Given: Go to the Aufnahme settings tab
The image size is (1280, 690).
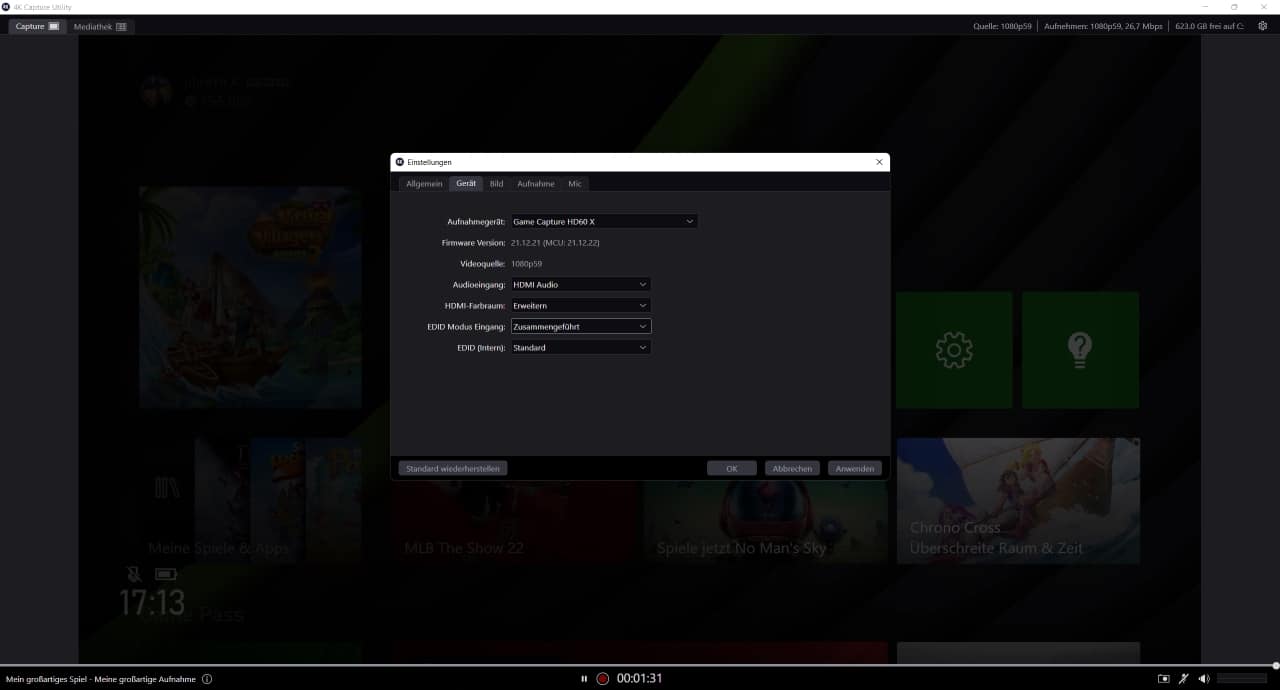Looking at the screenshot, I should pos(536,184).
